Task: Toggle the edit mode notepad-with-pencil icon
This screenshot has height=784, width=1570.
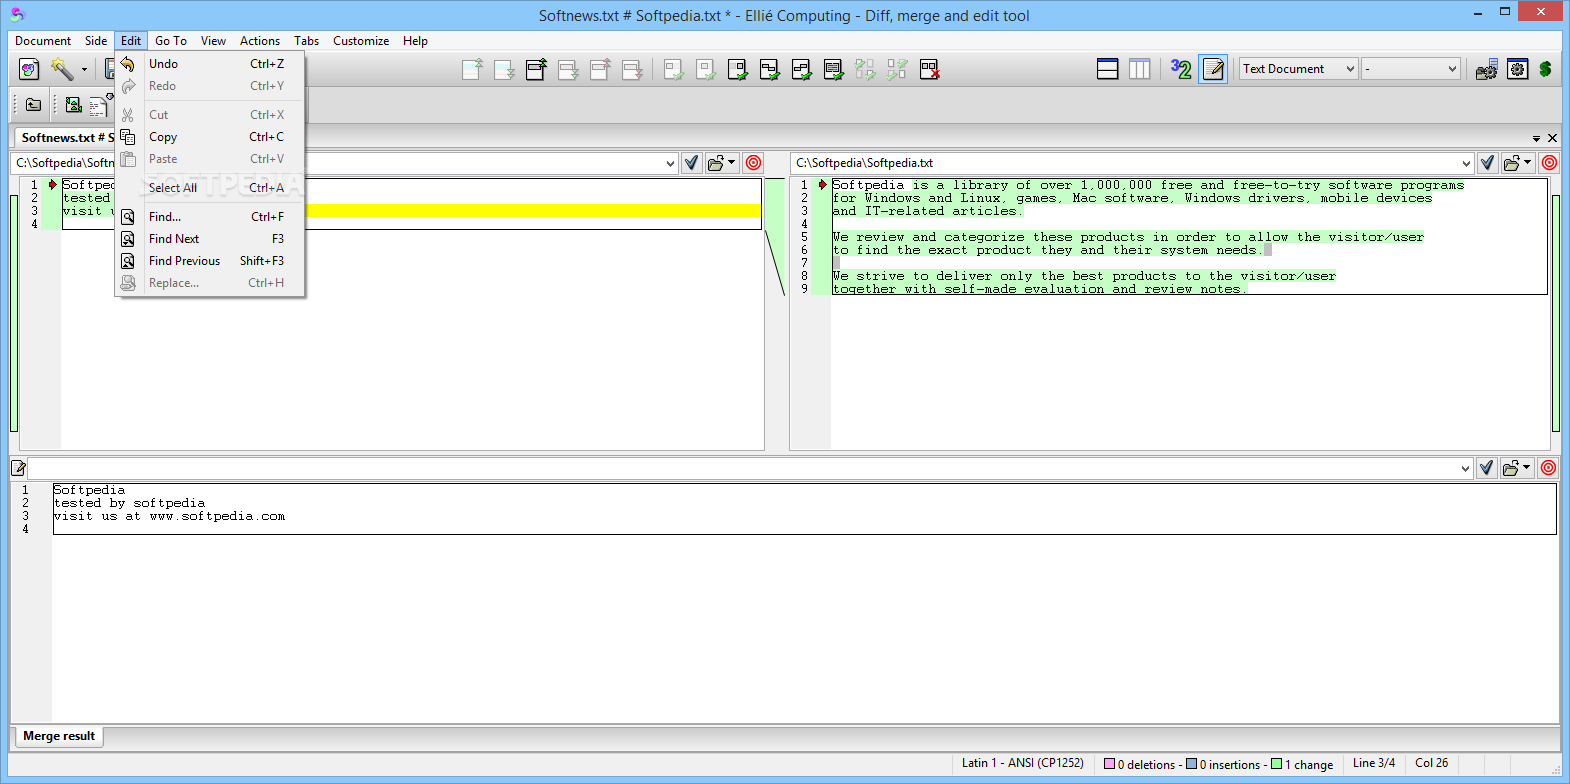Action: pyautogui.click(x=1213, y=69)
